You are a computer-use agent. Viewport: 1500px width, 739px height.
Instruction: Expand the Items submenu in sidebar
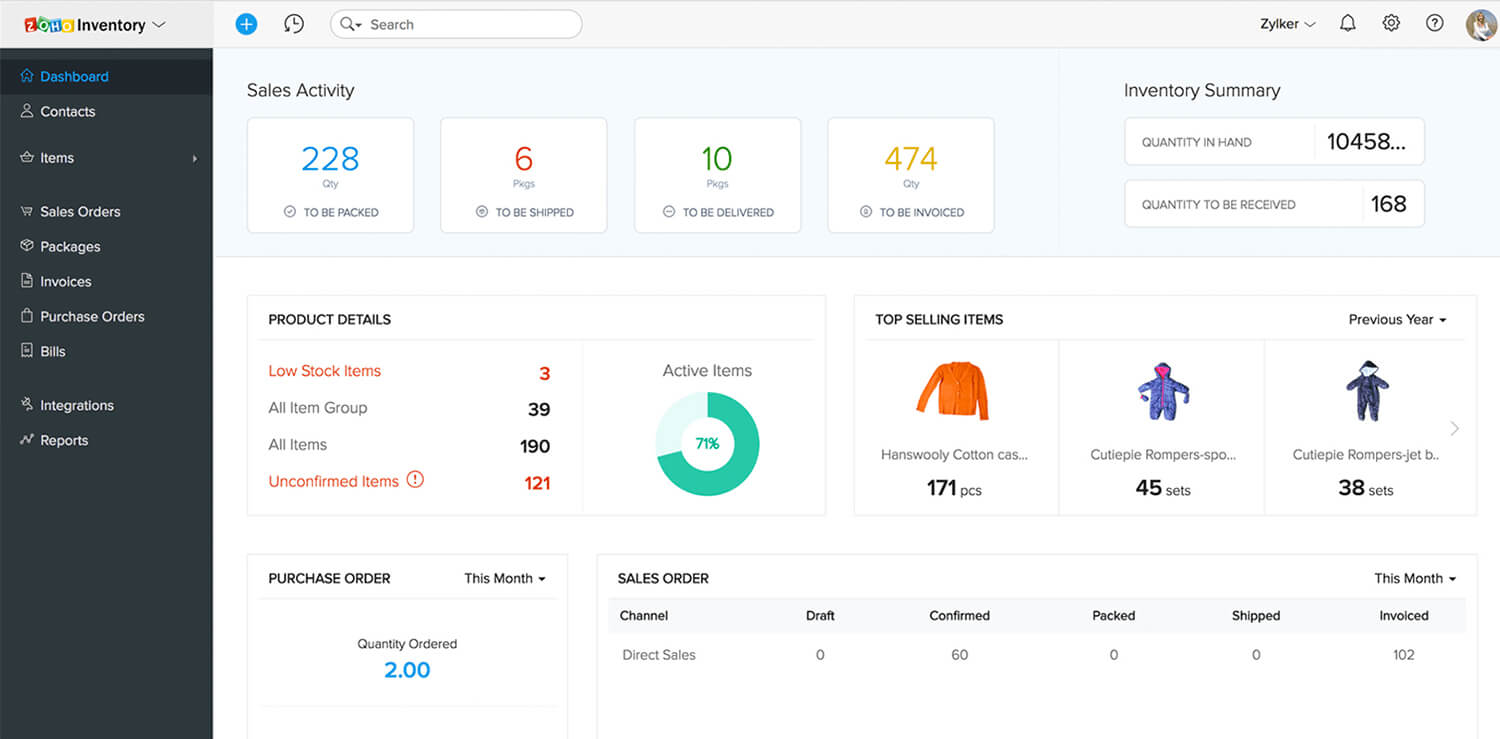click(x=194, y=158)
